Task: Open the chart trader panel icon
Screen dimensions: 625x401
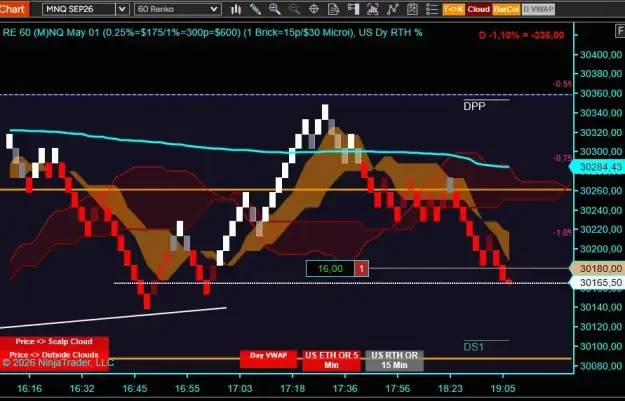Action: pyautogui.click(x=353, y=9)
